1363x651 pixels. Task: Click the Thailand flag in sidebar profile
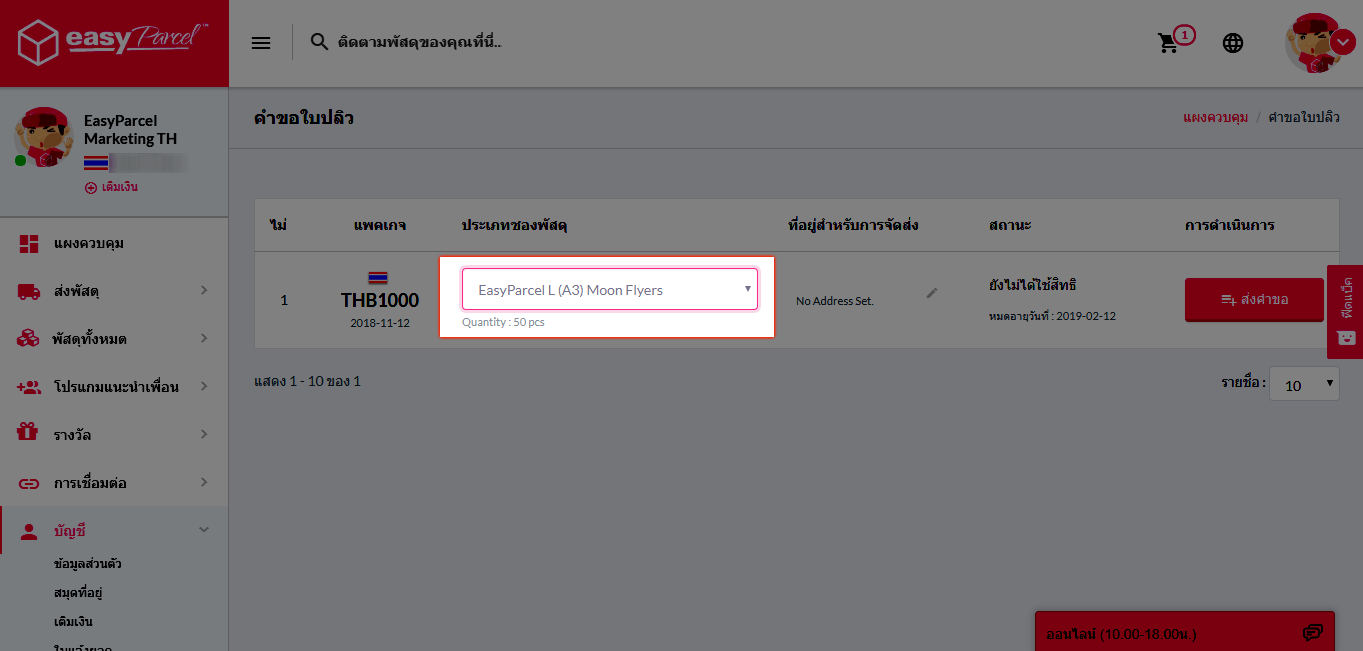click(96, 162)
